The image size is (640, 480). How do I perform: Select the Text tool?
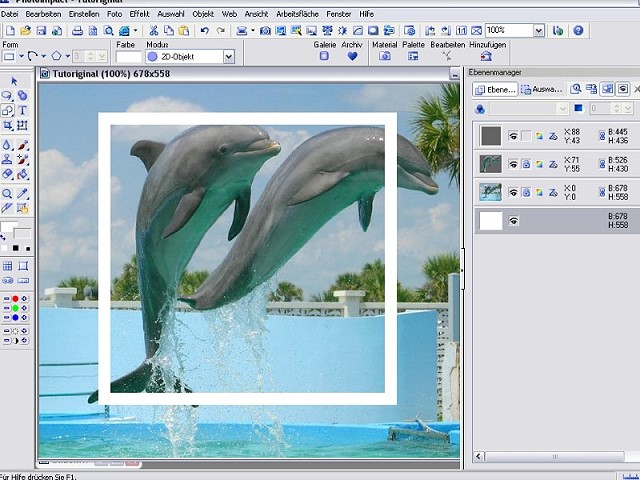[x=22, y=110]
